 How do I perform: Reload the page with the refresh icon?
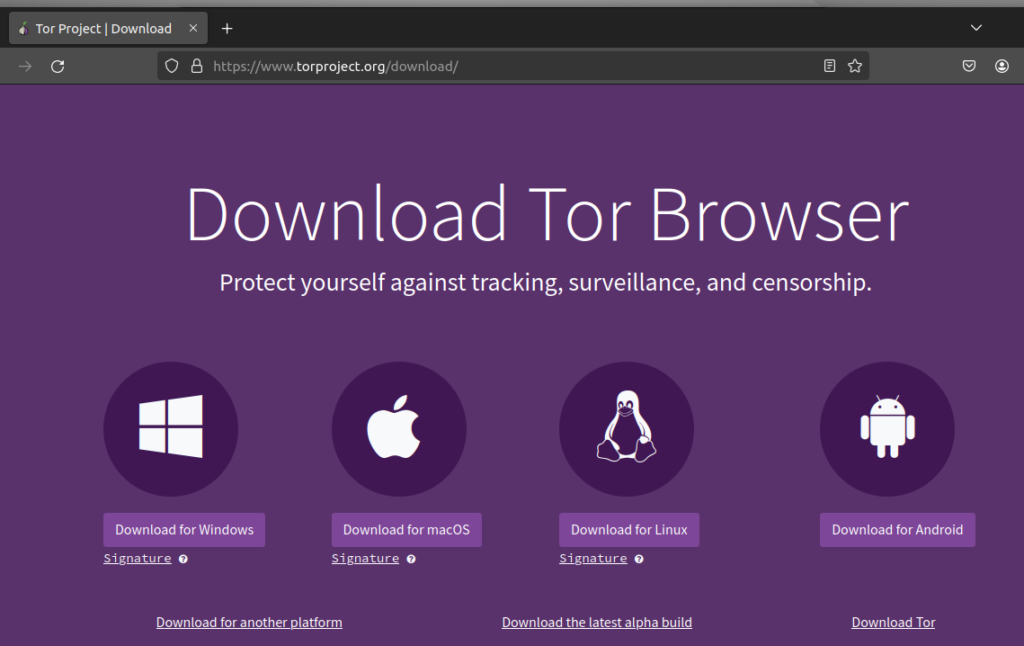(x=58, y=66)
